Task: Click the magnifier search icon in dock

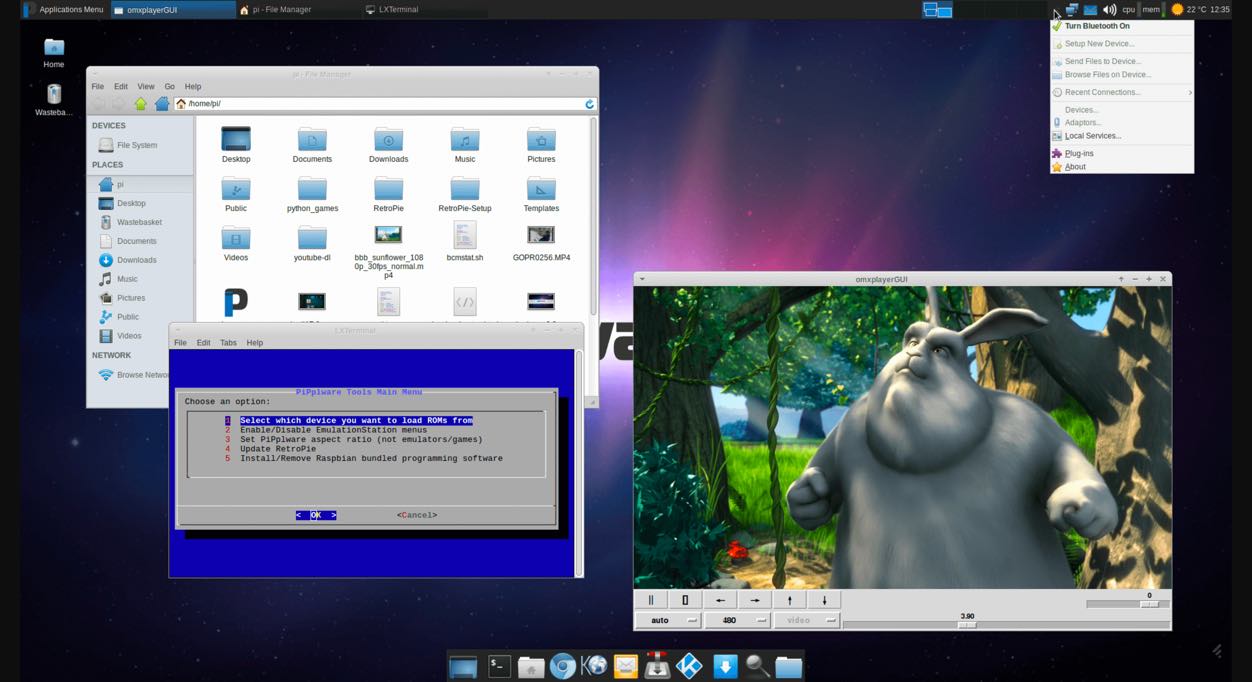Action: (x=757, y=666)
